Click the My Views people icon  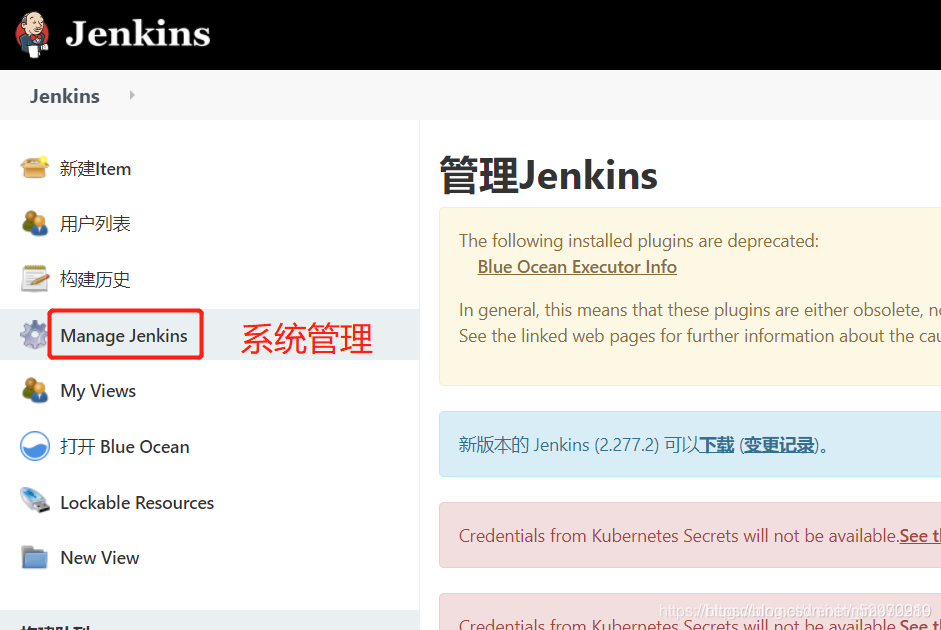click(34, 390)
